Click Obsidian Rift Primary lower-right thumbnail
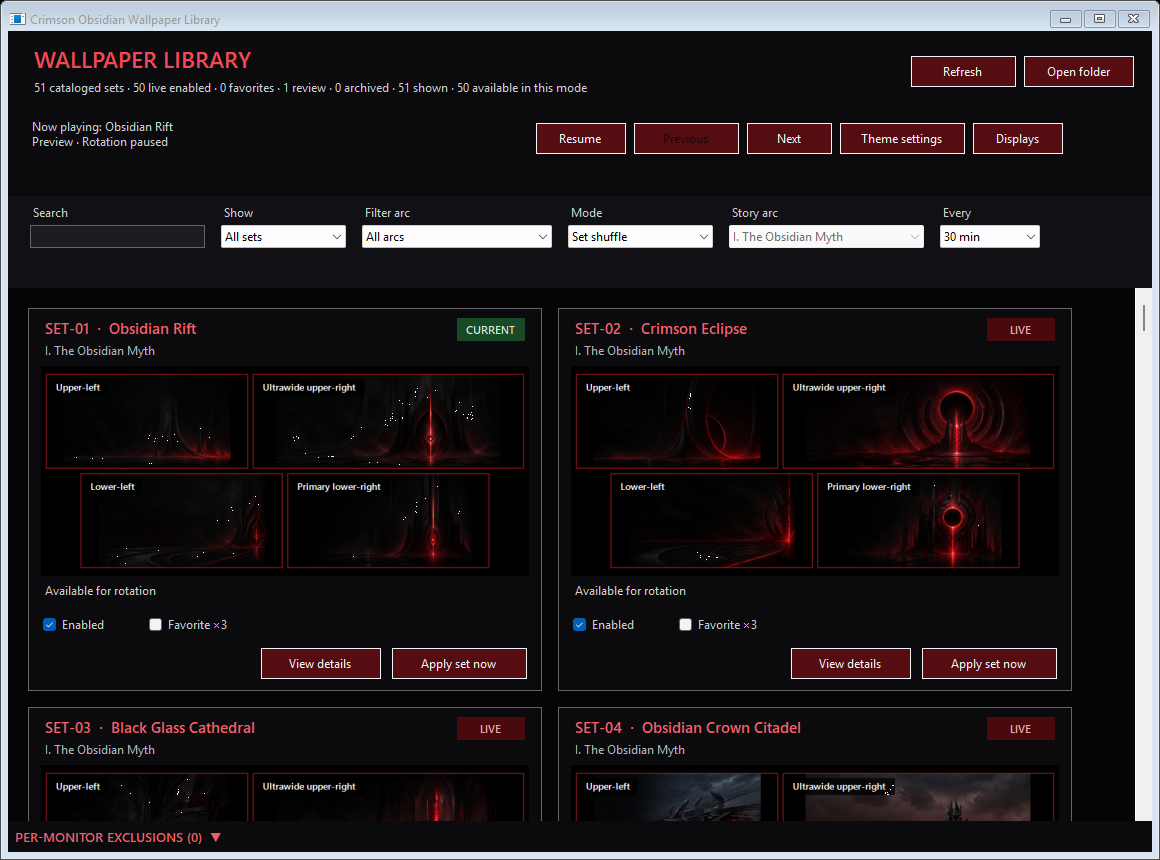1160x860 pixels. (x=388, y=520)
